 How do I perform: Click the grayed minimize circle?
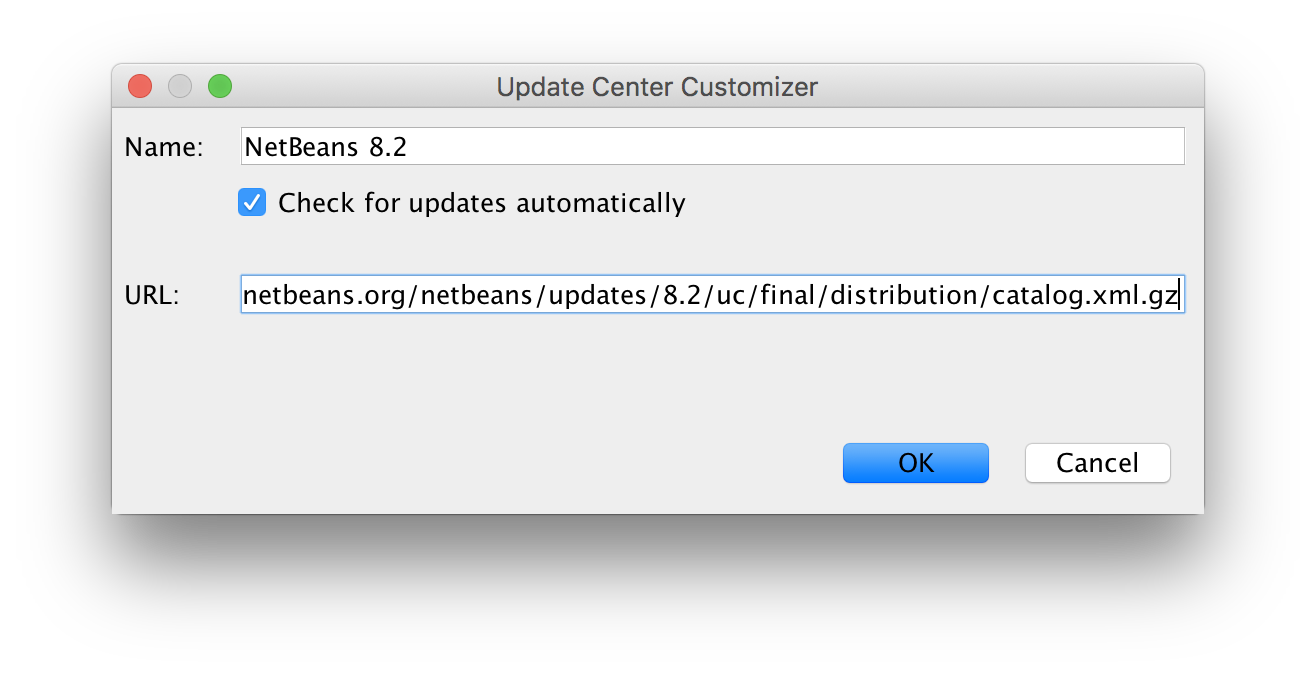click(179, 86)
